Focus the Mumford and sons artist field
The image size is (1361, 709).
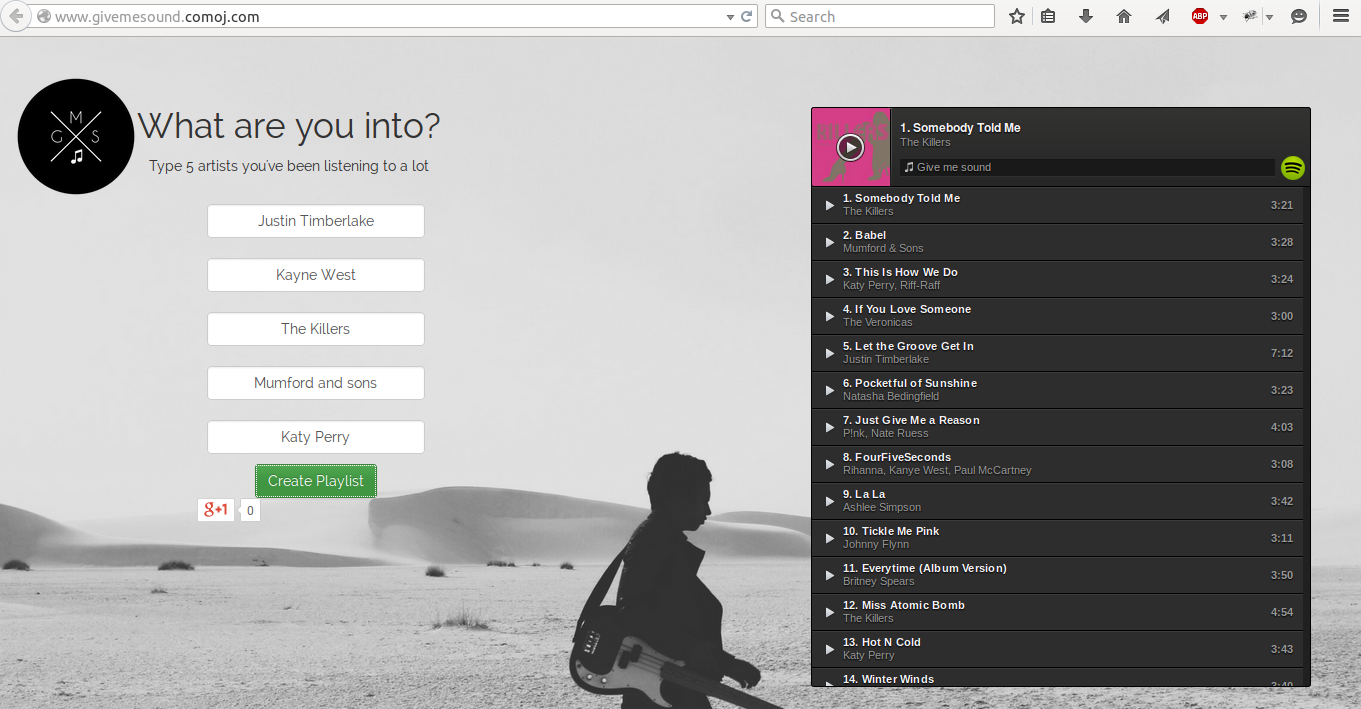[x=316, y=383]
